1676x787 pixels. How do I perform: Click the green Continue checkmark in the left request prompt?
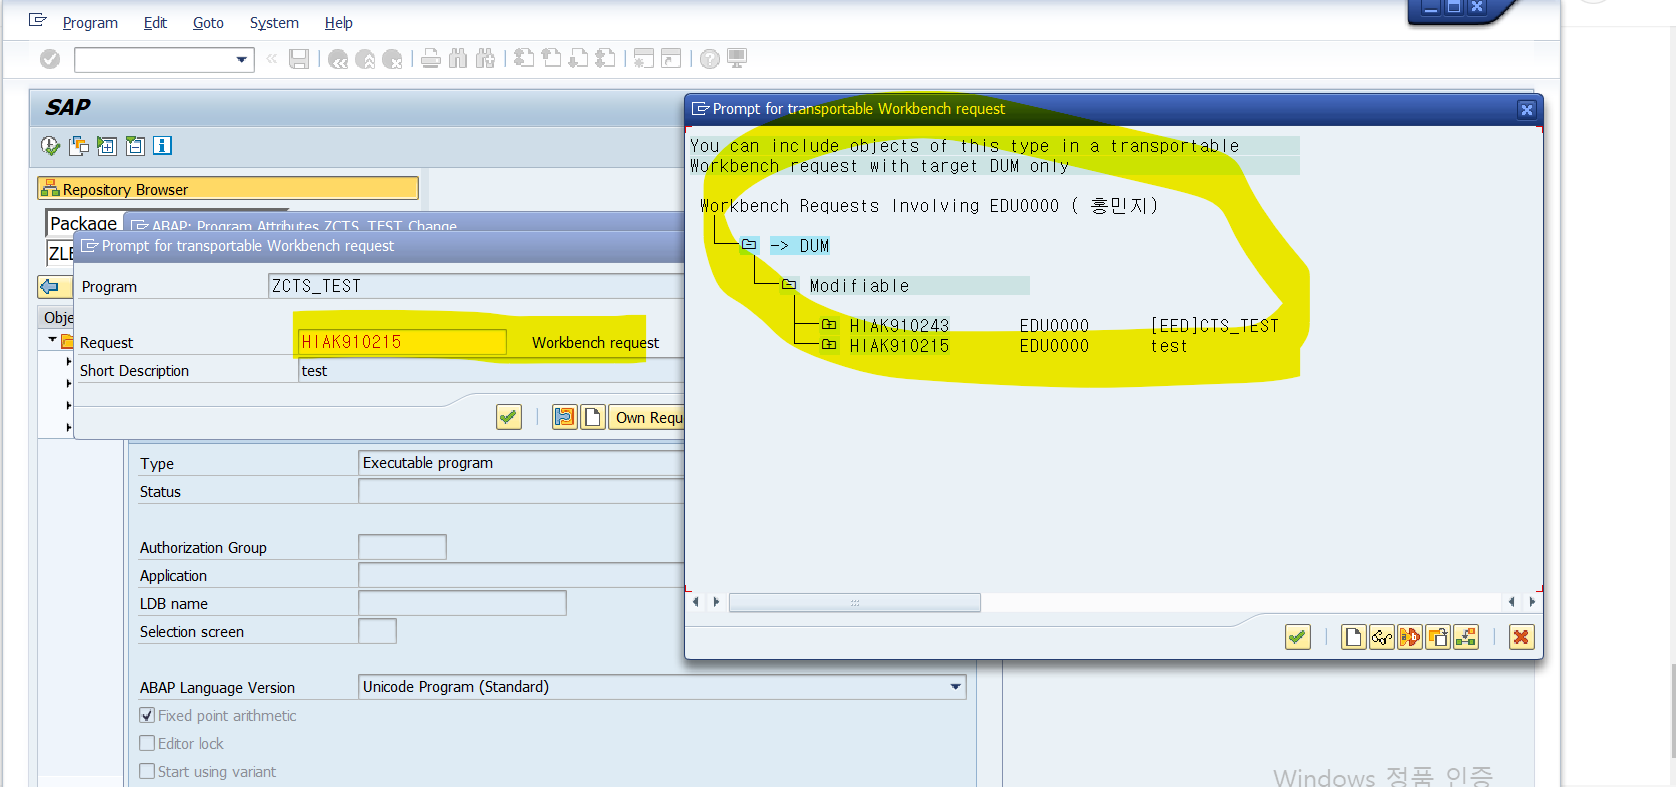point(509,417)
